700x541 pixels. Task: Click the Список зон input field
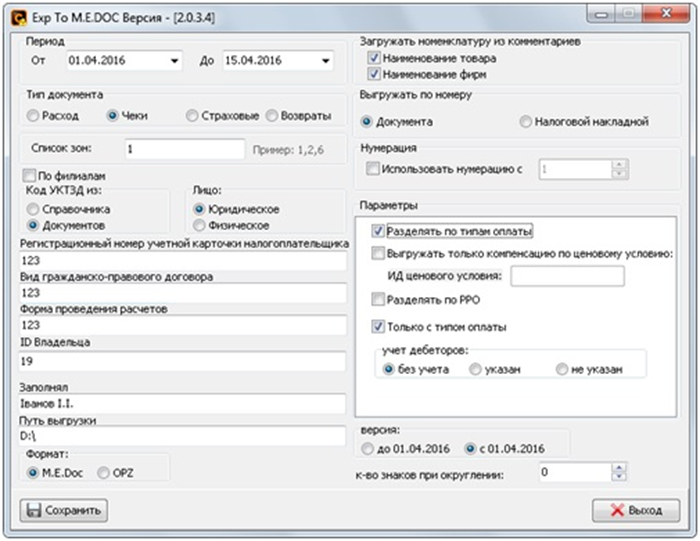click(184, 149)
